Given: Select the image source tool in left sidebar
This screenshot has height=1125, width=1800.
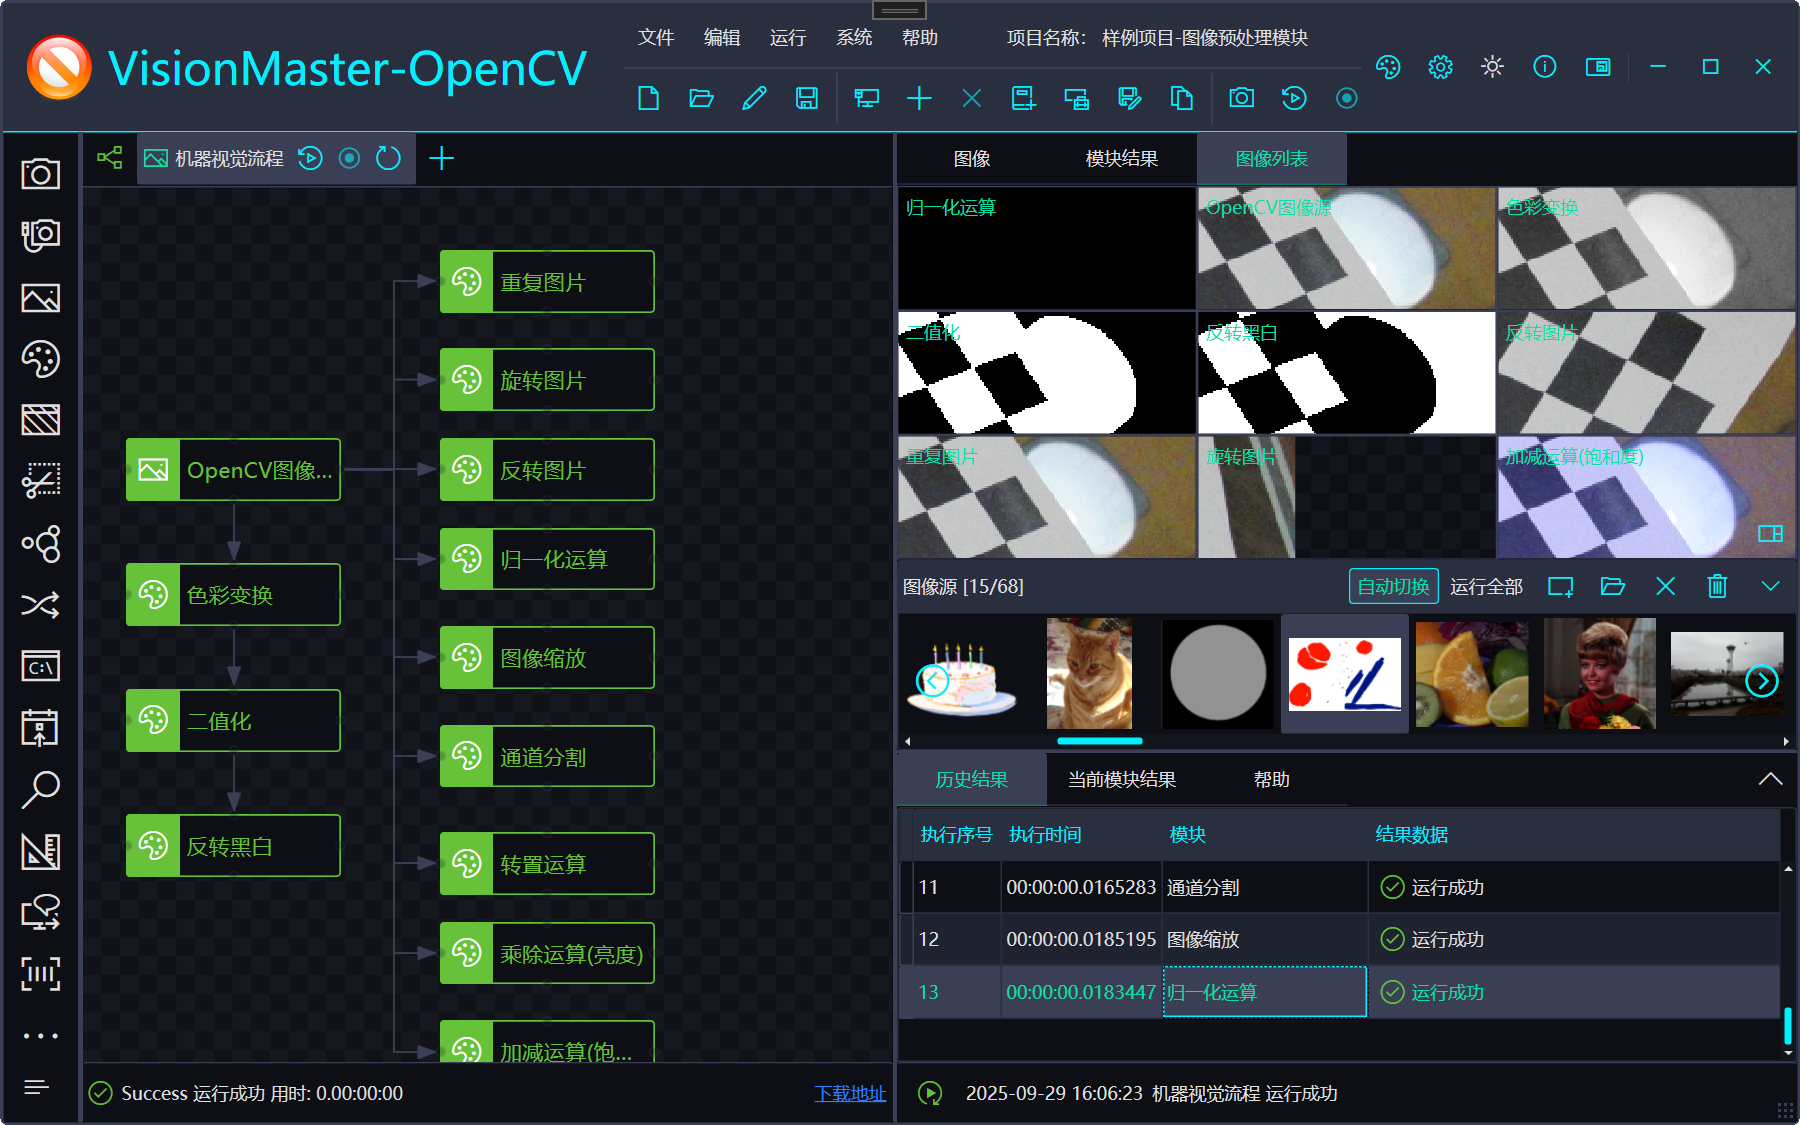Looking at the screenshot, I should click(x=40, y=298).
